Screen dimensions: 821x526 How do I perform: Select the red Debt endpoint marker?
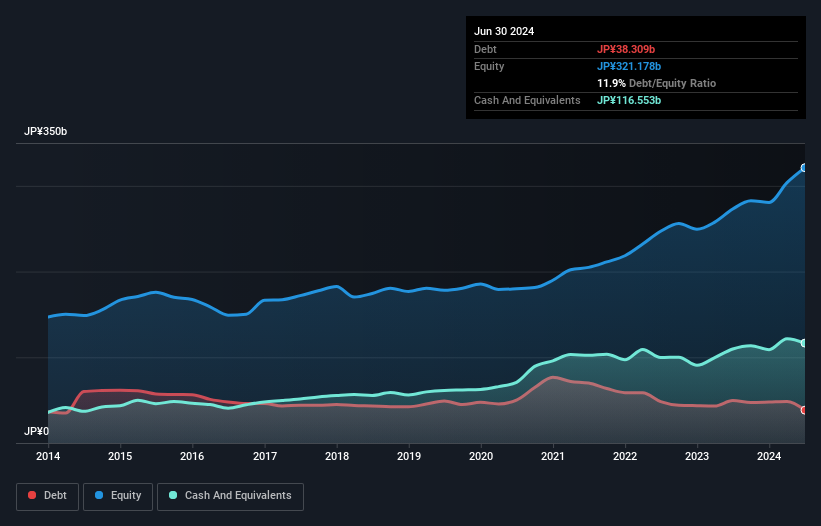coord(804,410)
